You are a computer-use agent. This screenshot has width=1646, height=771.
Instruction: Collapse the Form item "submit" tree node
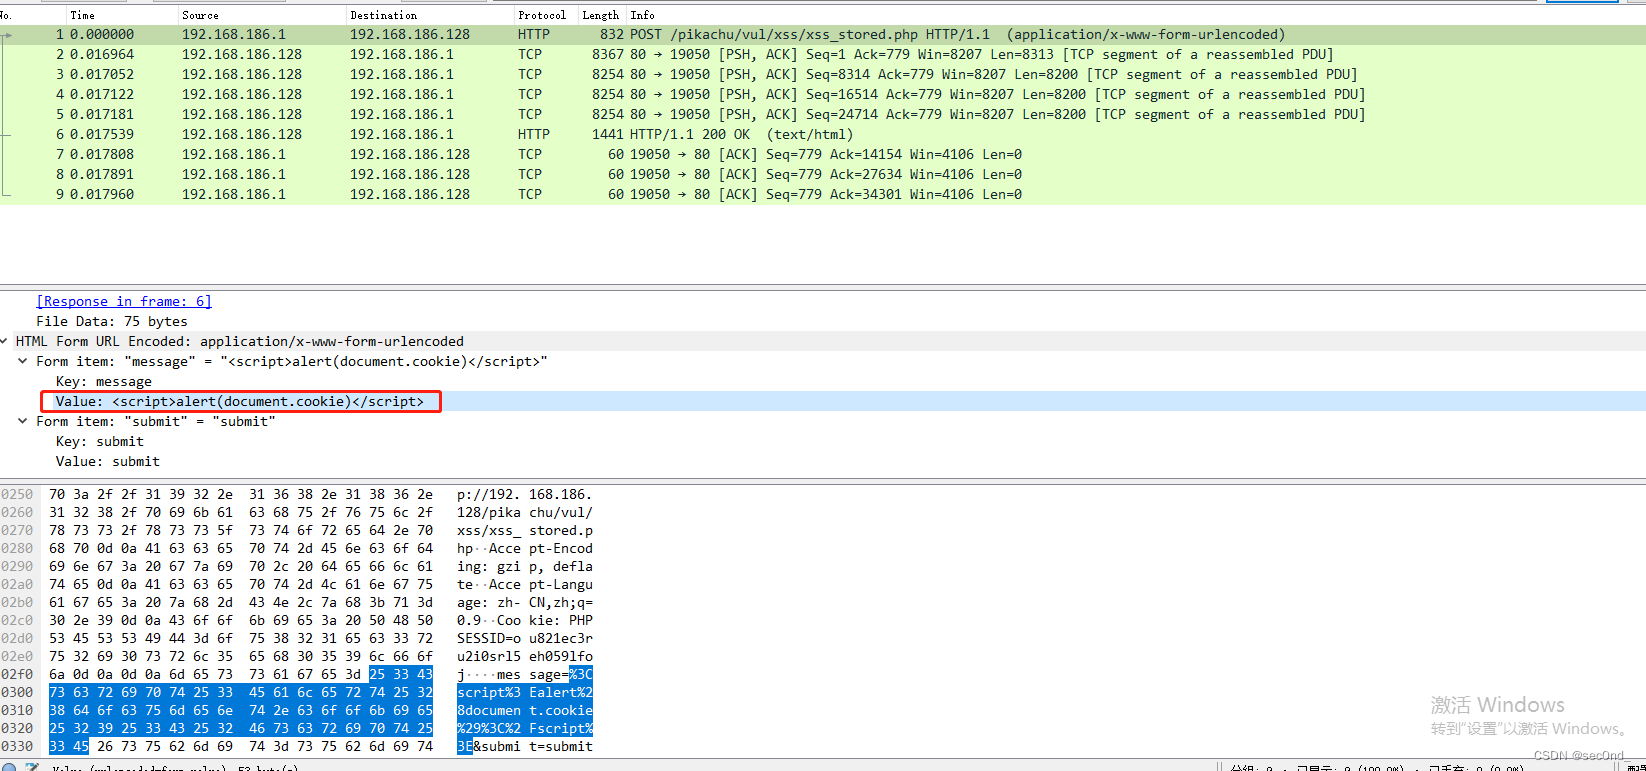(x=22, y=421)
